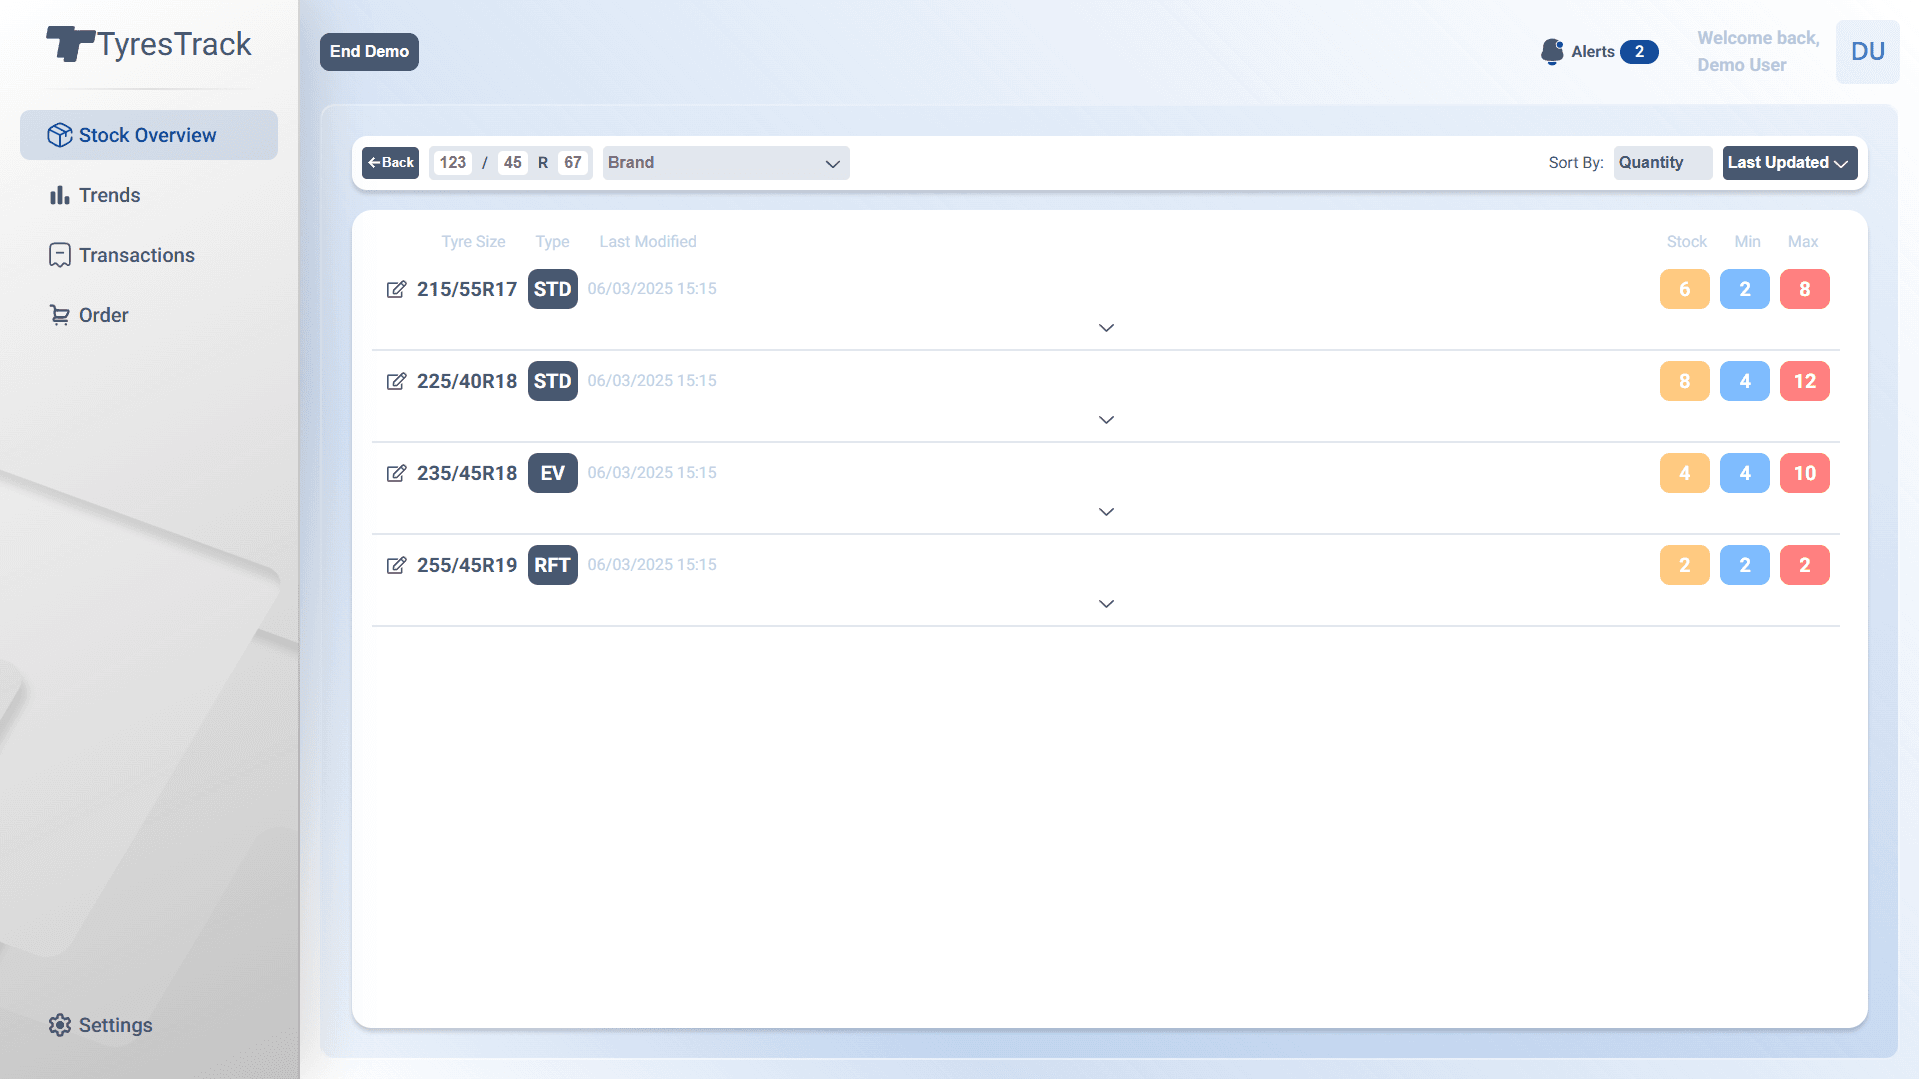Click the edit icon for 225/40R18
Screen dimensions: 1919x1079
pos(396,381)
